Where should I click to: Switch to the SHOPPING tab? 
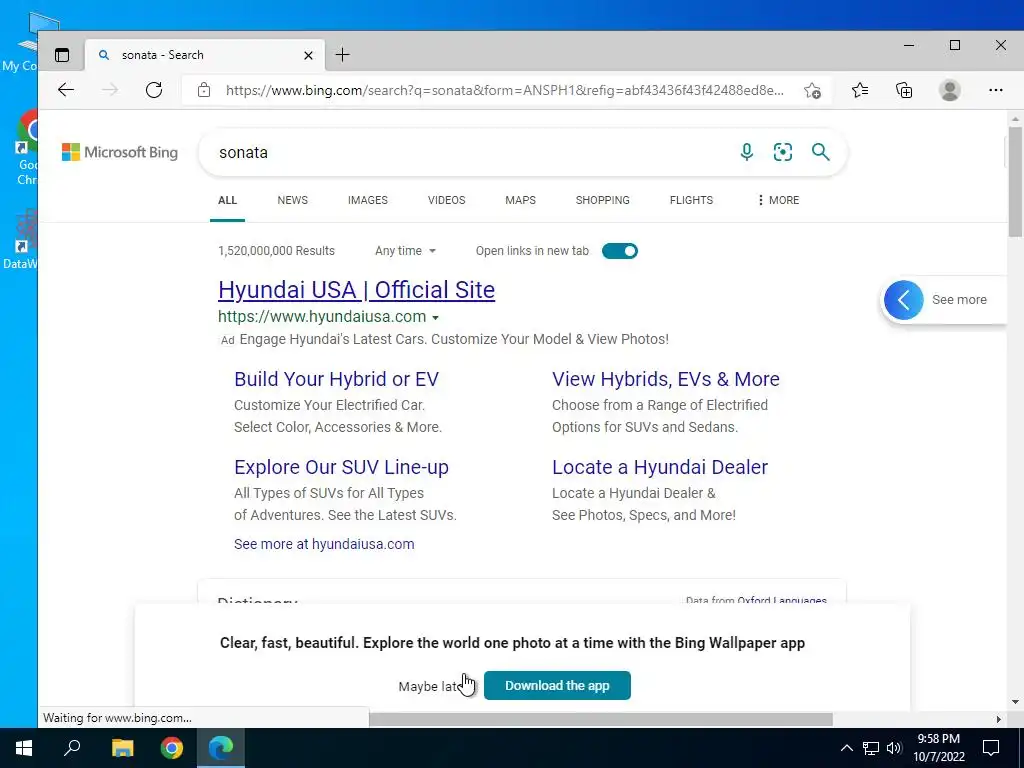click(x=603, y=200)
